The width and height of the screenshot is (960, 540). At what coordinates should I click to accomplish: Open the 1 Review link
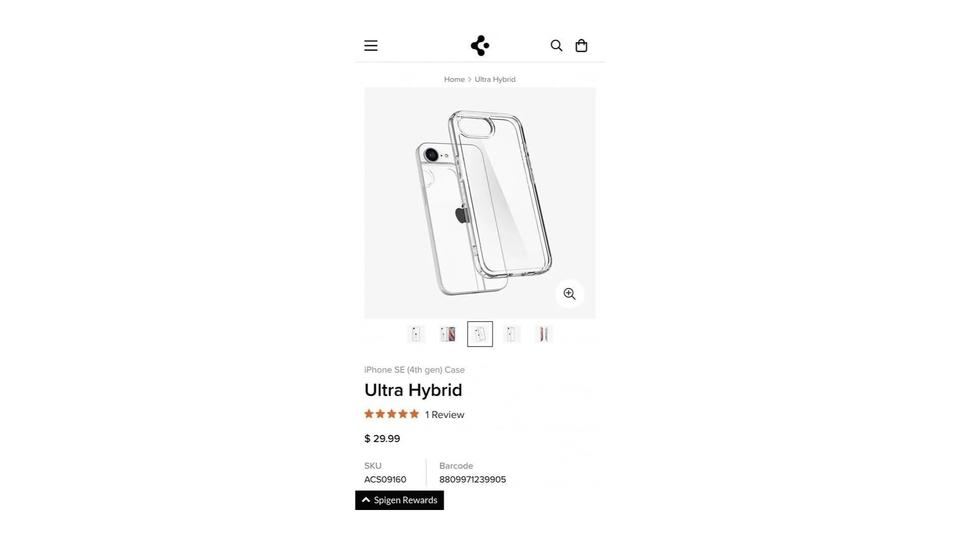(444, 414)
